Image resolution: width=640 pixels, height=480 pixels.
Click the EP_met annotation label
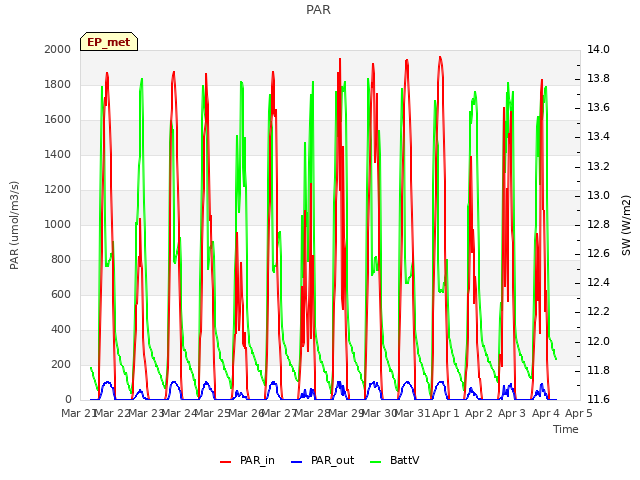click(109, 42)
